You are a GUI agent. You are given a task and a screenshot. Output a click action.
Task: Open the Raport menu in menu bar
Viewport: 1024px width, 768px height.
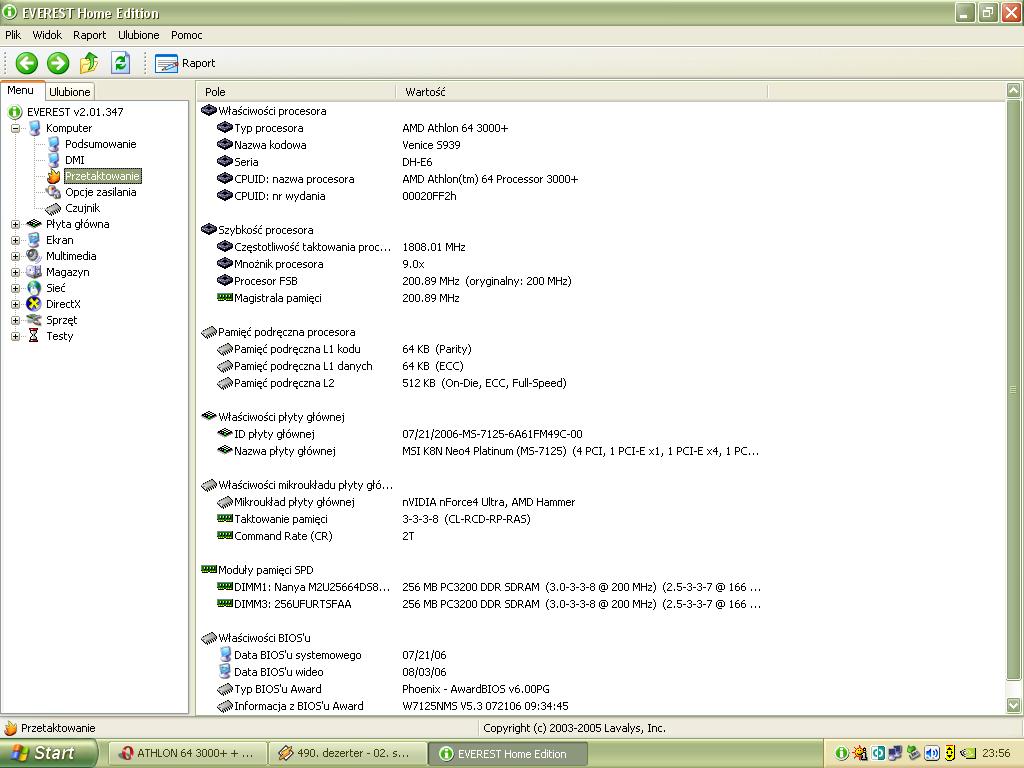coord(89,35)
